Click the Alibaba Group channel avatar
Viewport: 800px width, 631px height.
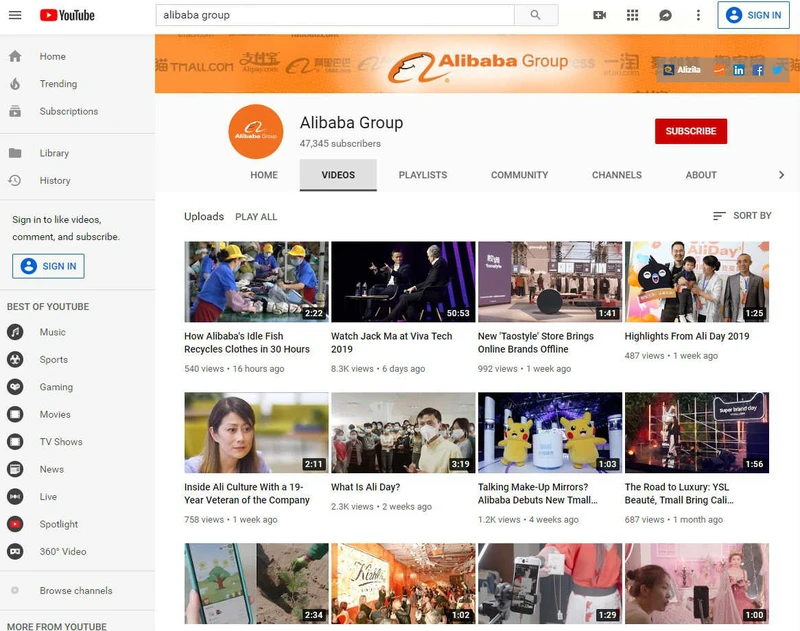point(256,132)
